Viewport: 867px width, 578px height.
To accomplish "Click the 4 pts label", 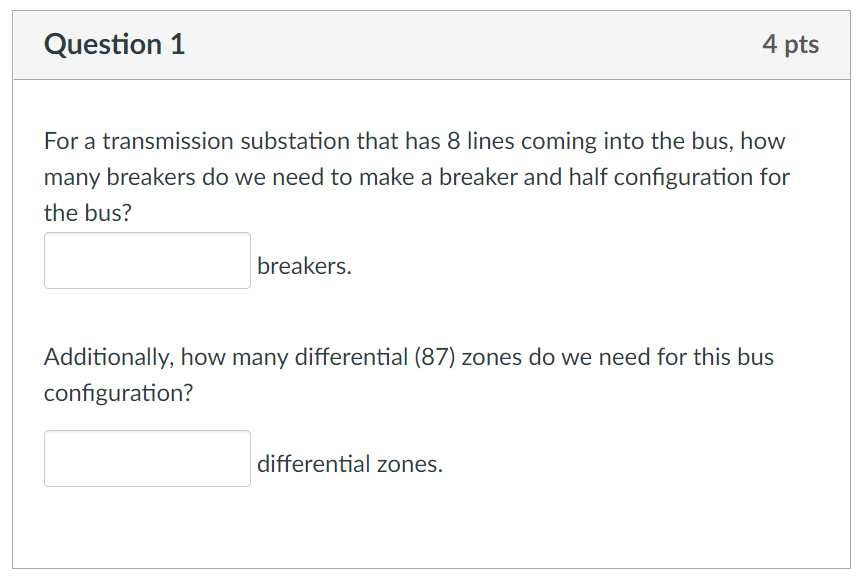I will click(791, 44).
